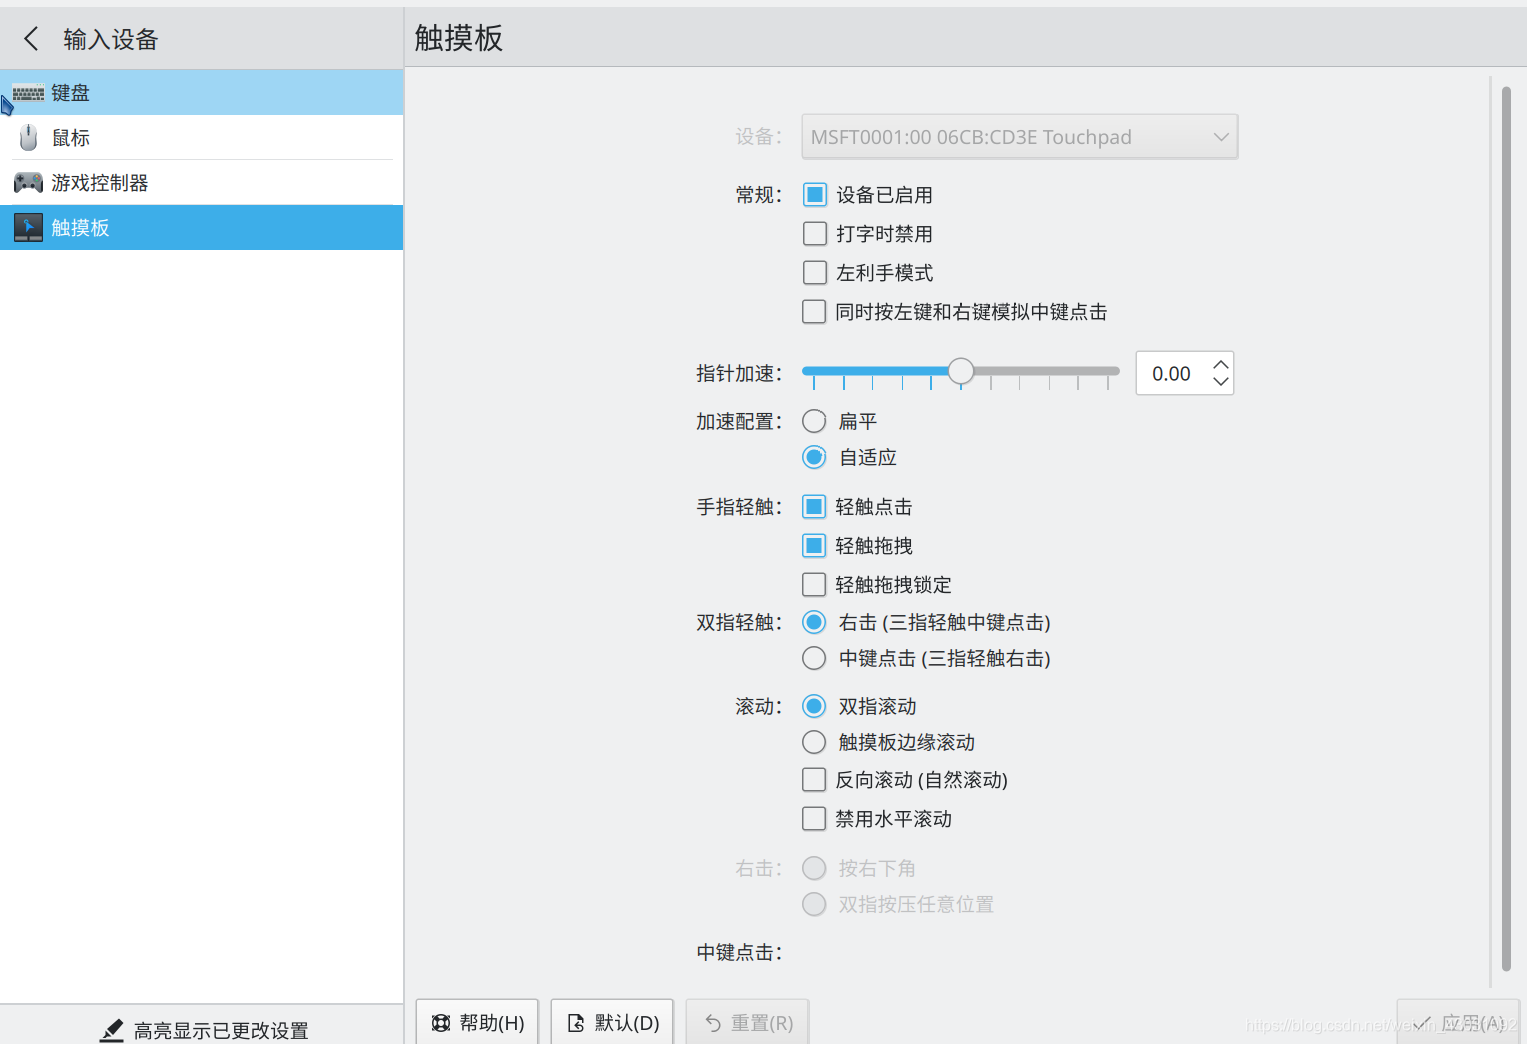This screenshot has height=1044, width=1527.
Task: Enable 同时按左键和右键模拟中键点击
Action: point(815,312)
